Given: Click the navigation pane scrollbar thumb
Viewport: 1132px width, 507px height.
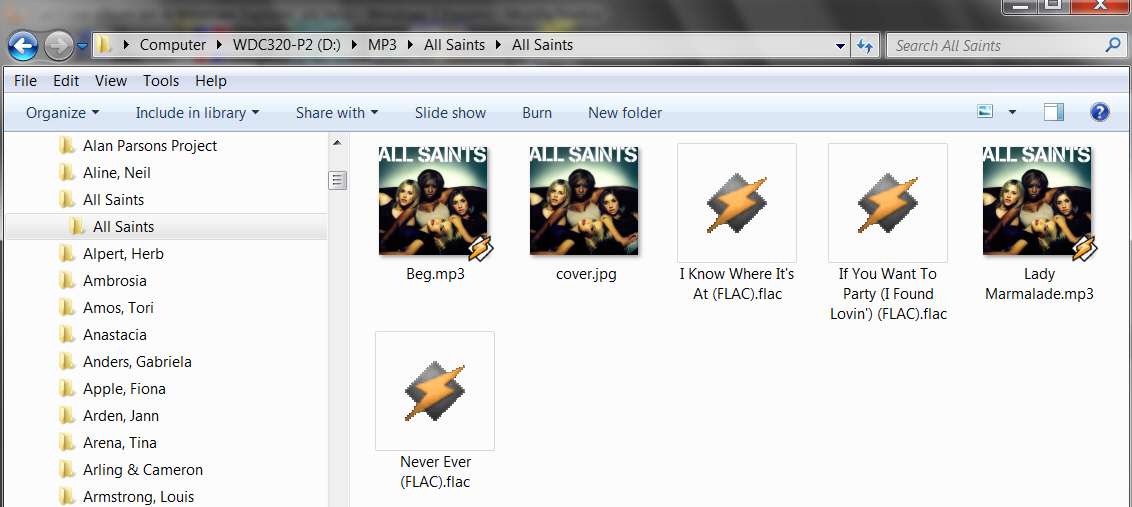Looking at the screenshot, I should (337, 180).
